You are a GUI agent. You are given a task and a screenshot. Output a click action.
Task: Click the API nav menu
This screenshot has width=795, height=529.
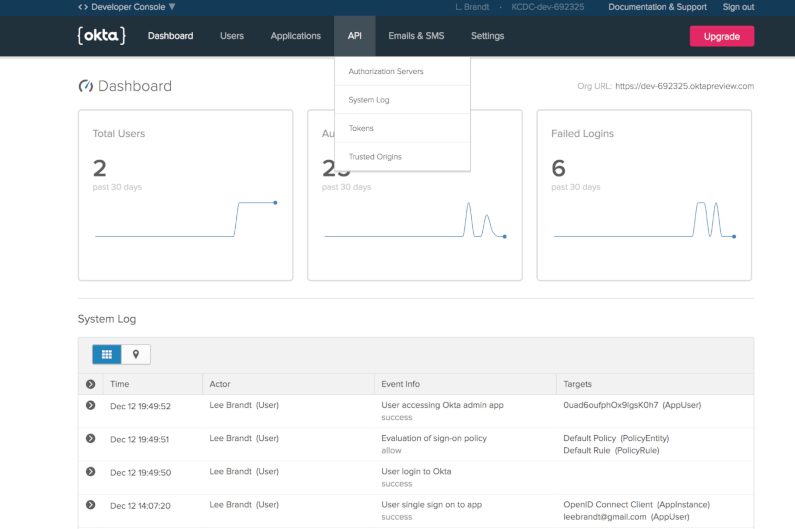[354, 36]
